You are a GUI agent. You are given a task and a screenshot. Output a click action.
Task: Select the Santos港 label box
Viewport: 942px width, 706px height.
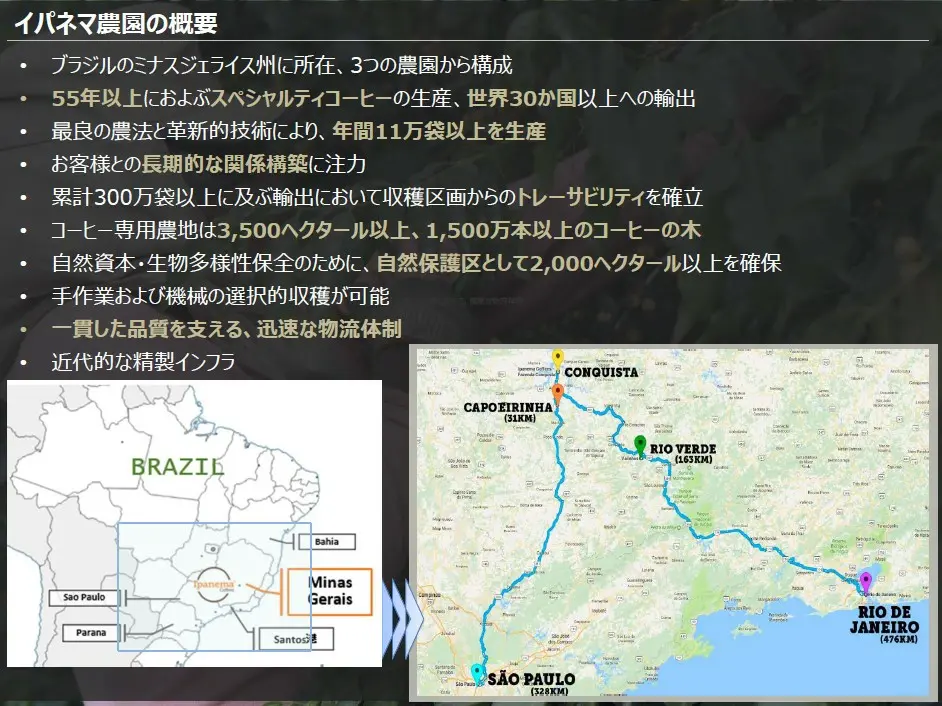(295, 639)
